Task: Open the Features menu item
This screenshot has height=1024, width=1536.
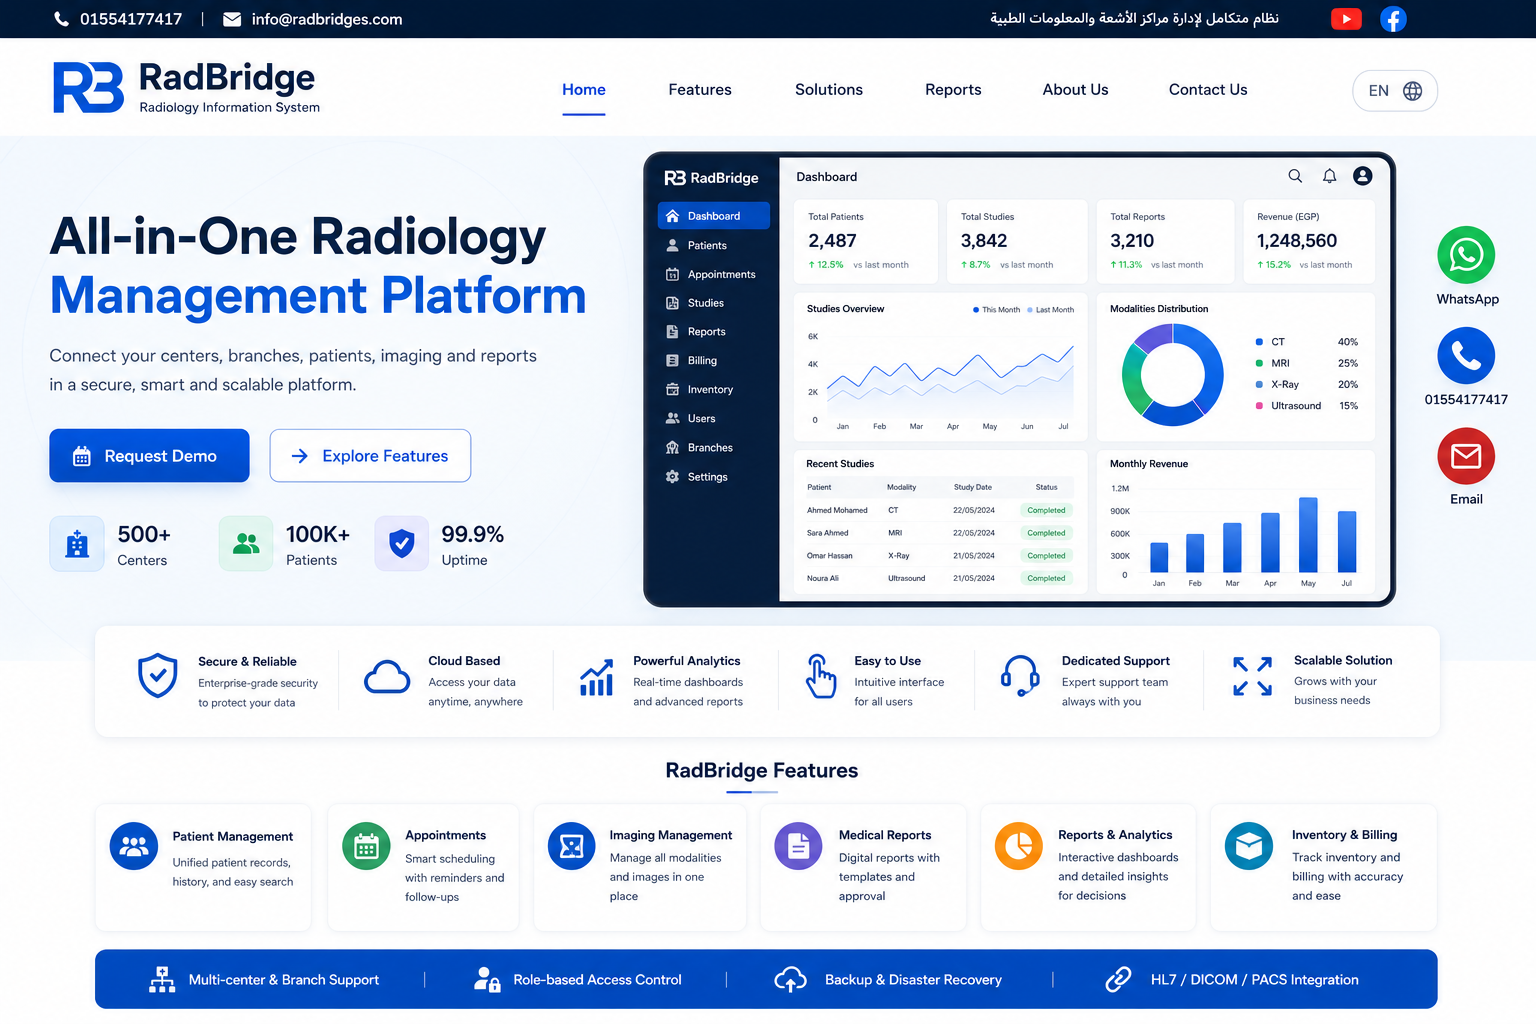Action: (x=700, y=90)
